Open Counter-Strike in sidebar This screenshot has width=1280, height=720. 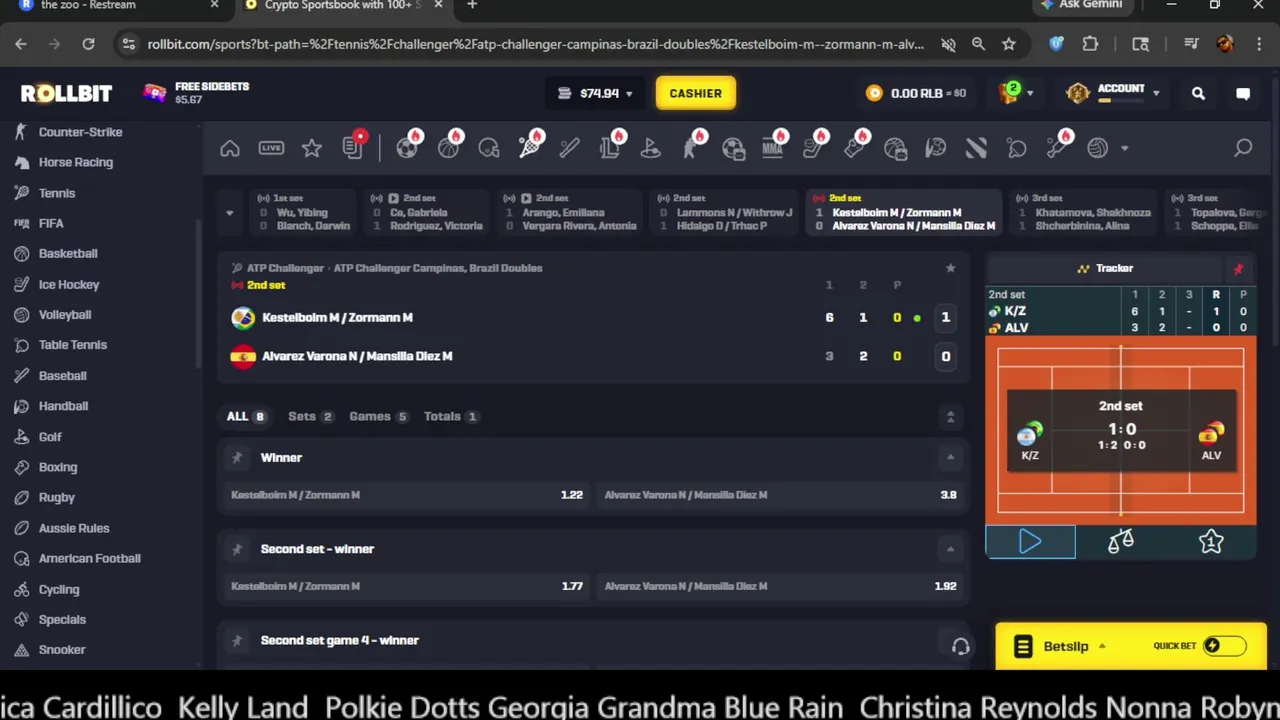coord(80,132)
